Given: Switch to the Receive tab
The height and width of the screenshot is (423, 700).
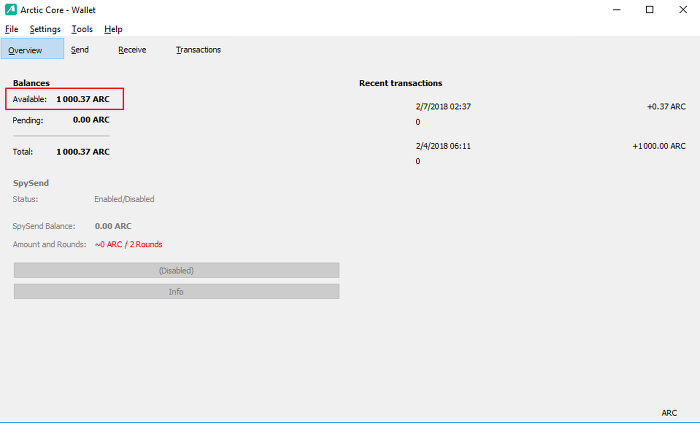Looking at the screenshot, I should [x=132, y=50].
